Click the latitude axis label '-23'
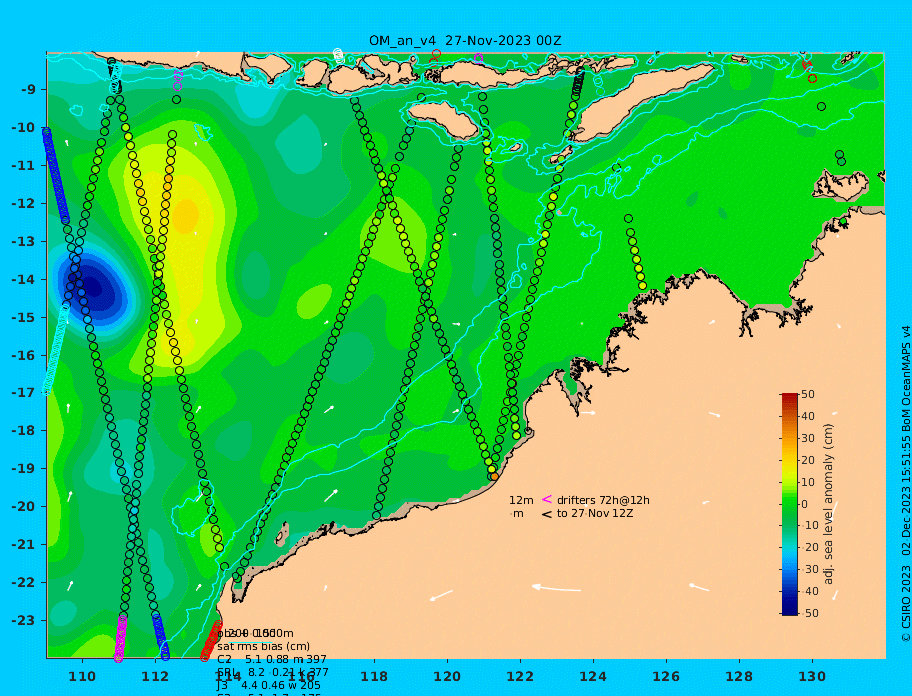This screenshot has height=696, width=912. [23, 620]
